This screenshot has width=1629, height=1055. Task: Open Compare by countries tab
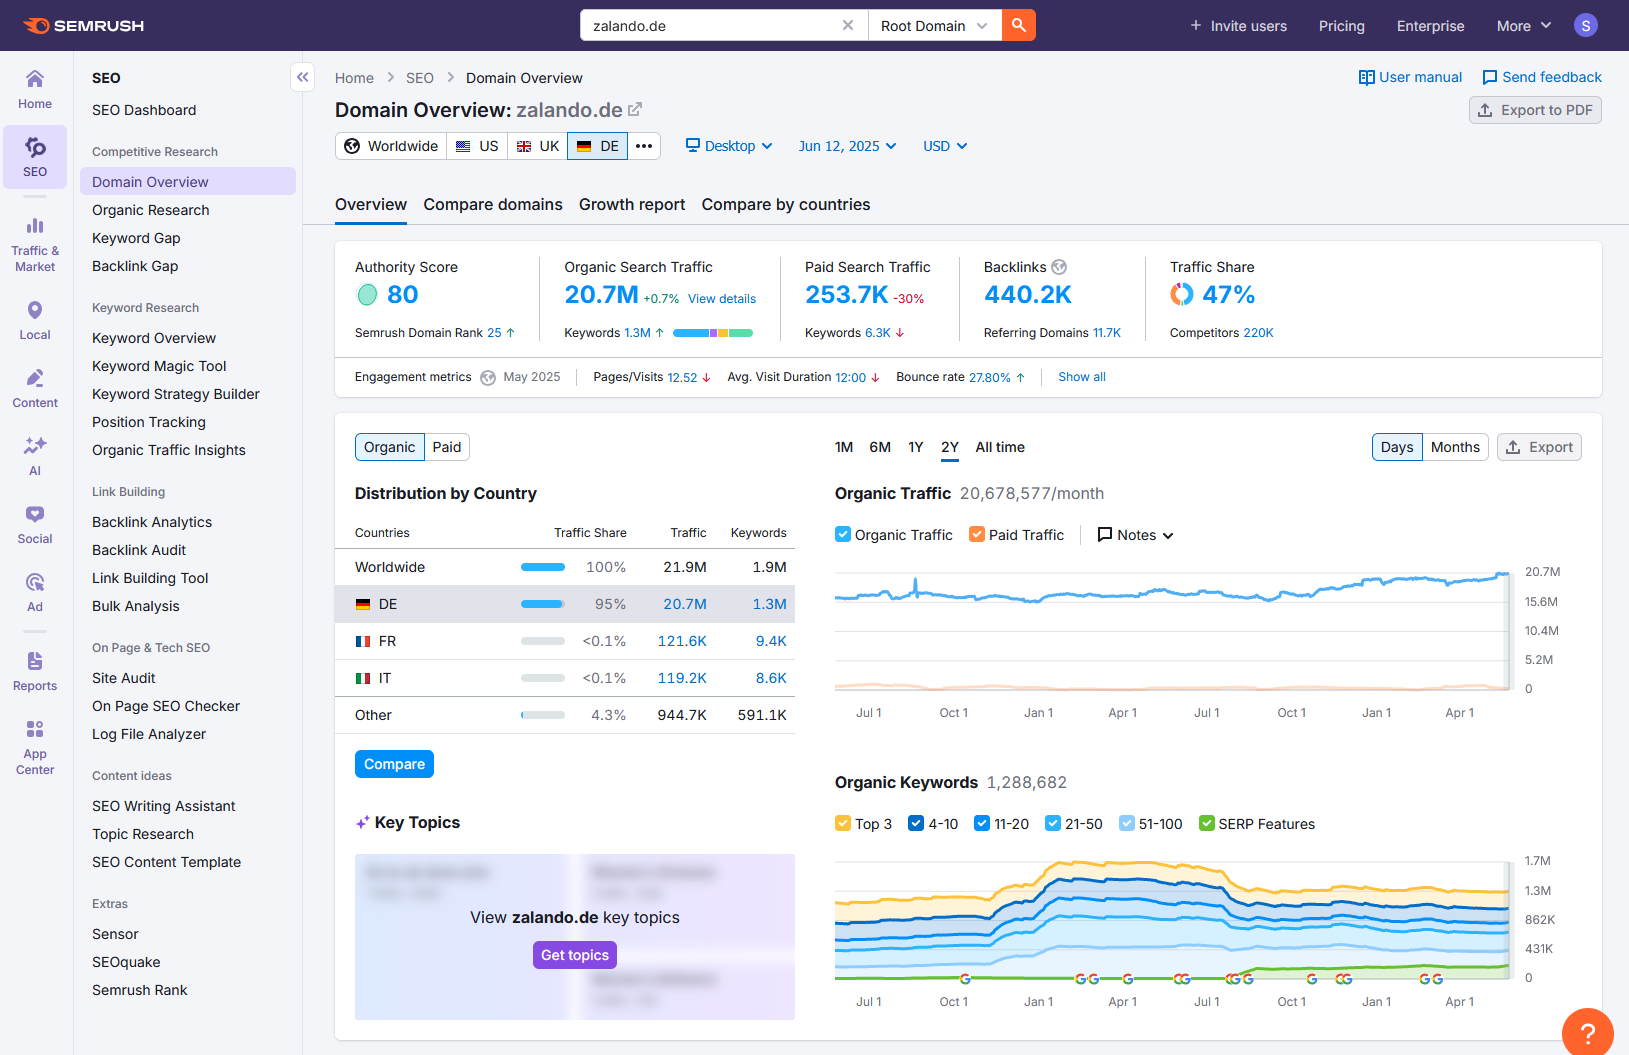(786, 204)
